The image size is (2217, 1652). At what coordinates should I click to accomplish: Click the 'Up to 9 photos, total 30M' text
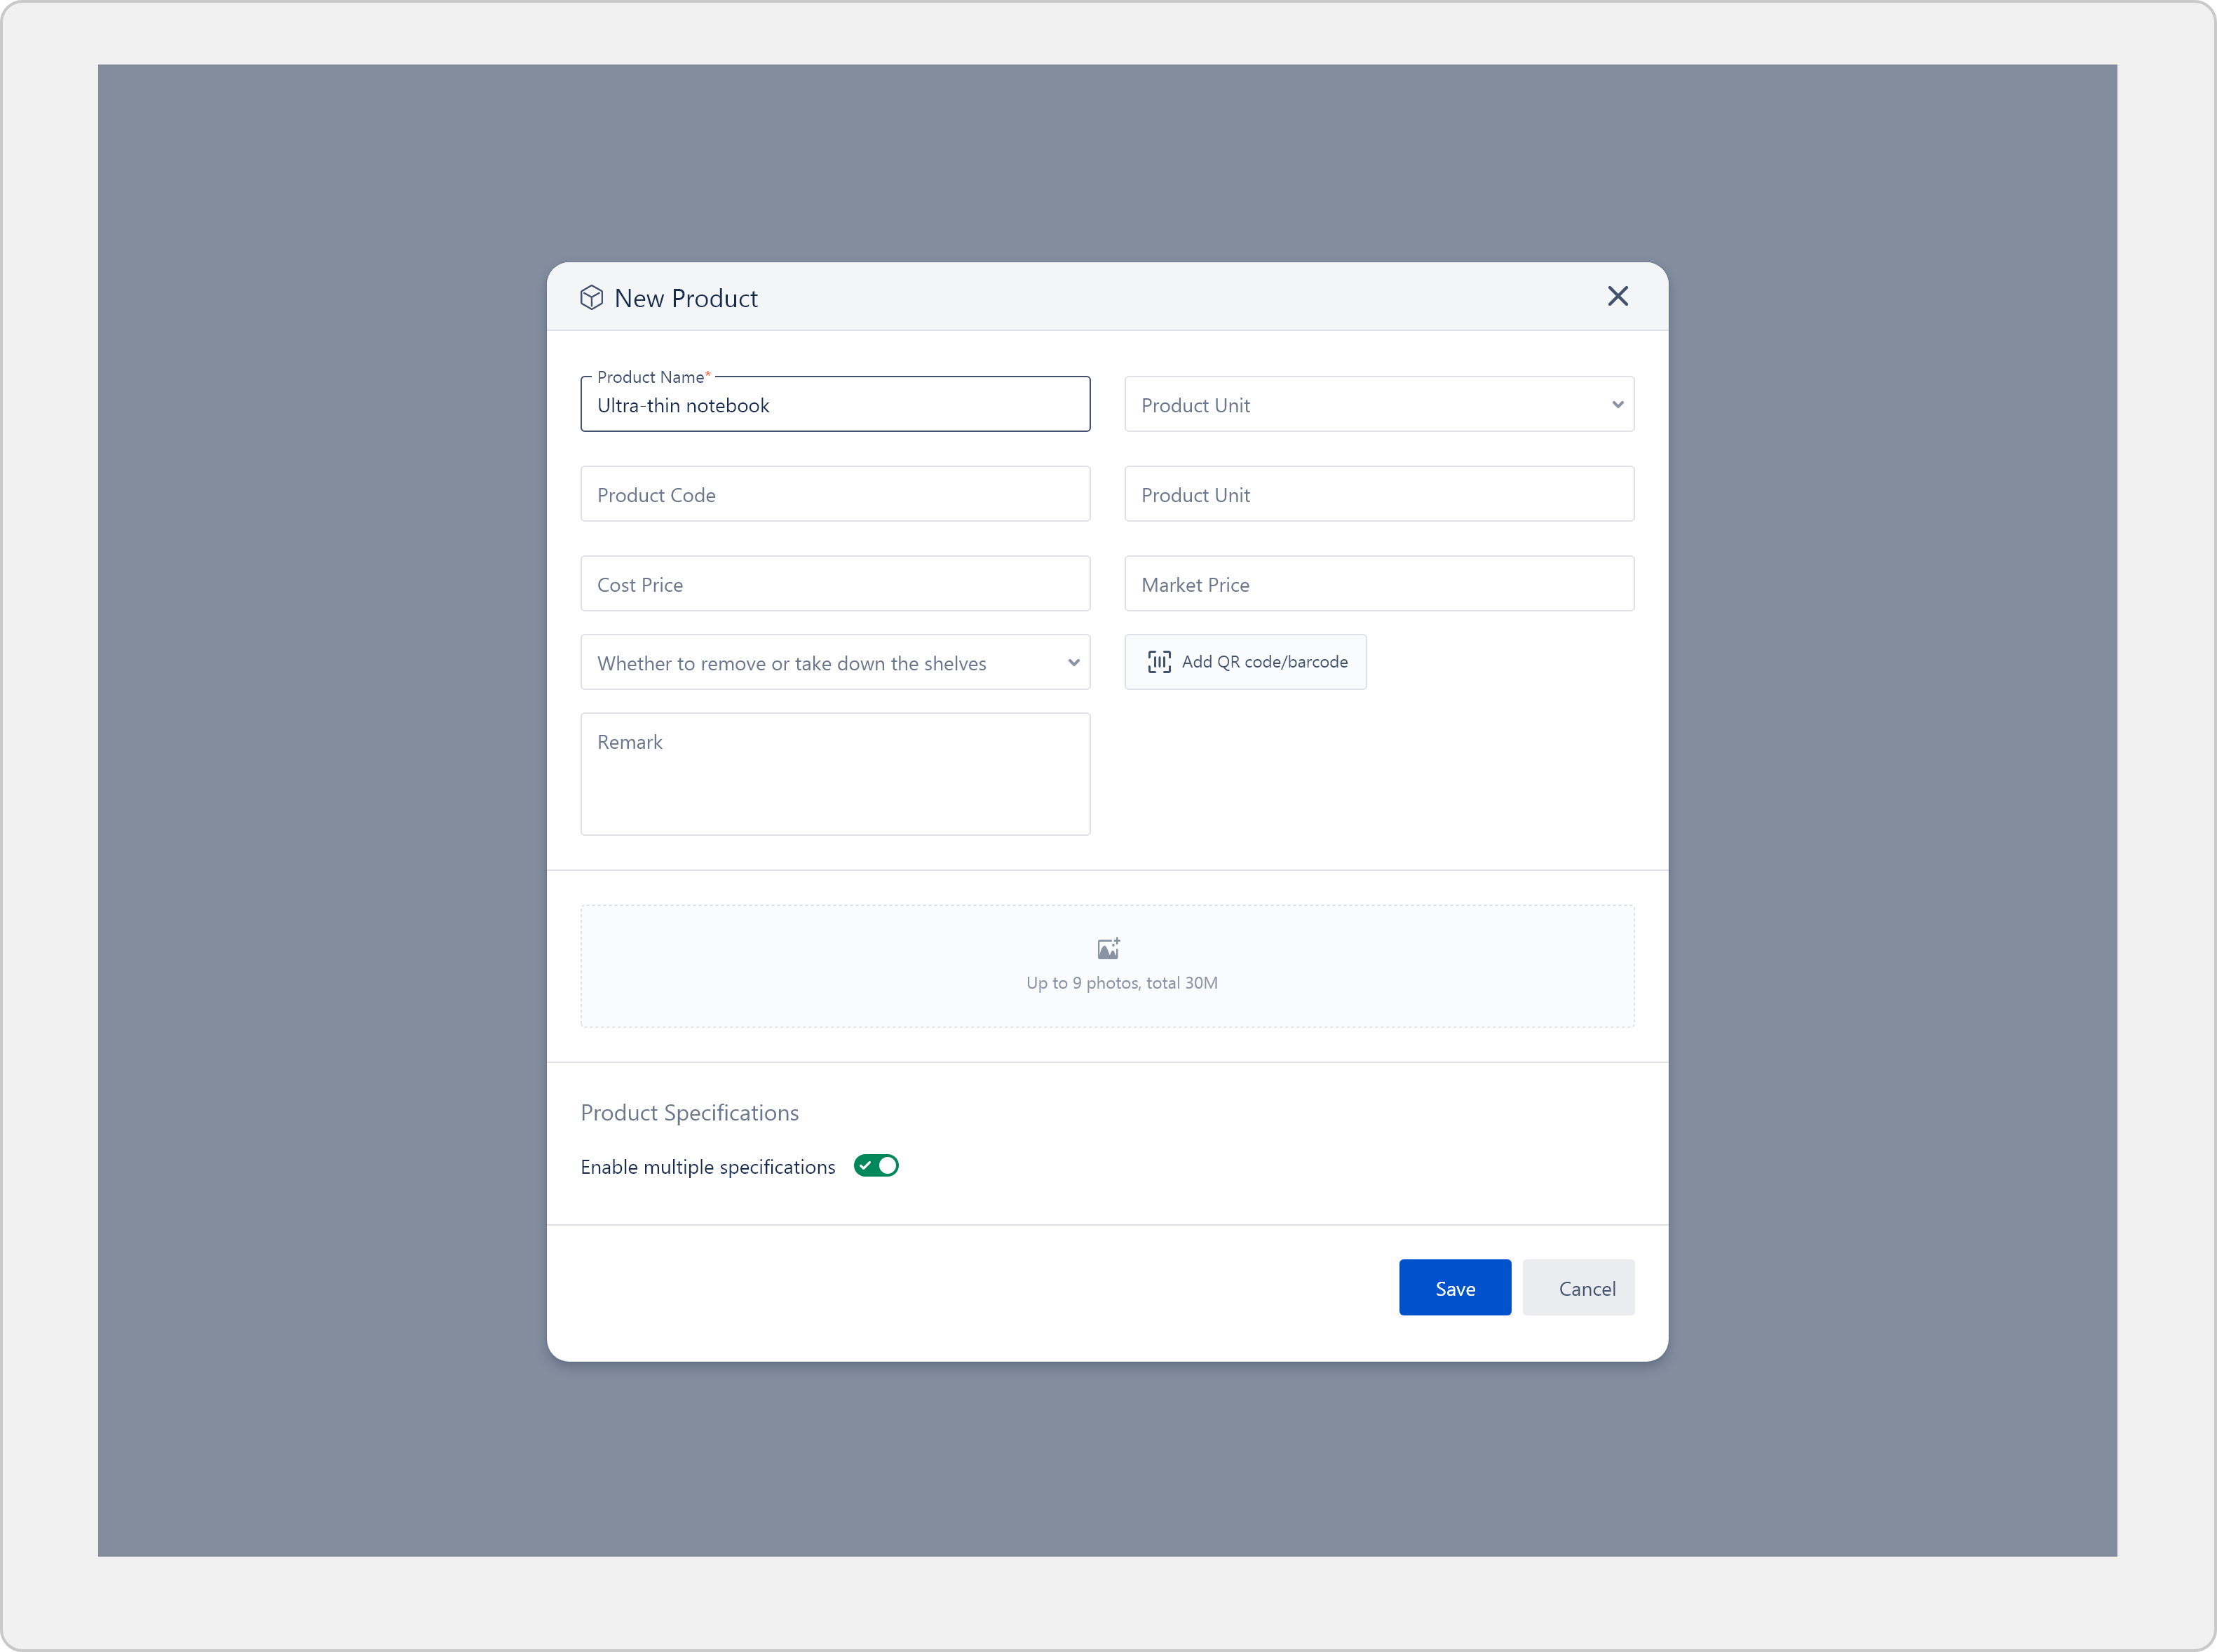(1121, 983)
